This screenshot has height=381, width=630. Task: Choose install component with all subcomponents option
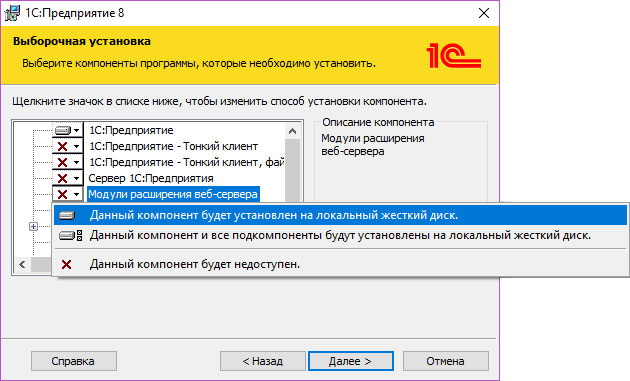340,235
